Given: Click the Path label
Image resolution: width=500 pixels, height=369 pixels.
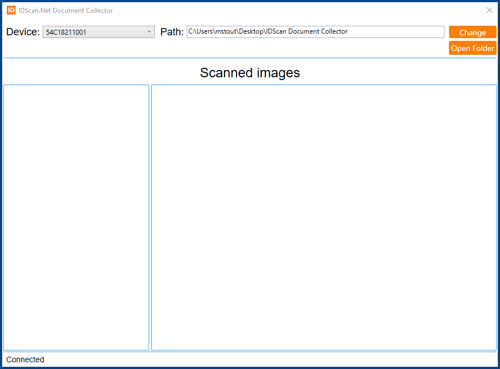Looking at the screenshot, I should click(x=172, y=32).
